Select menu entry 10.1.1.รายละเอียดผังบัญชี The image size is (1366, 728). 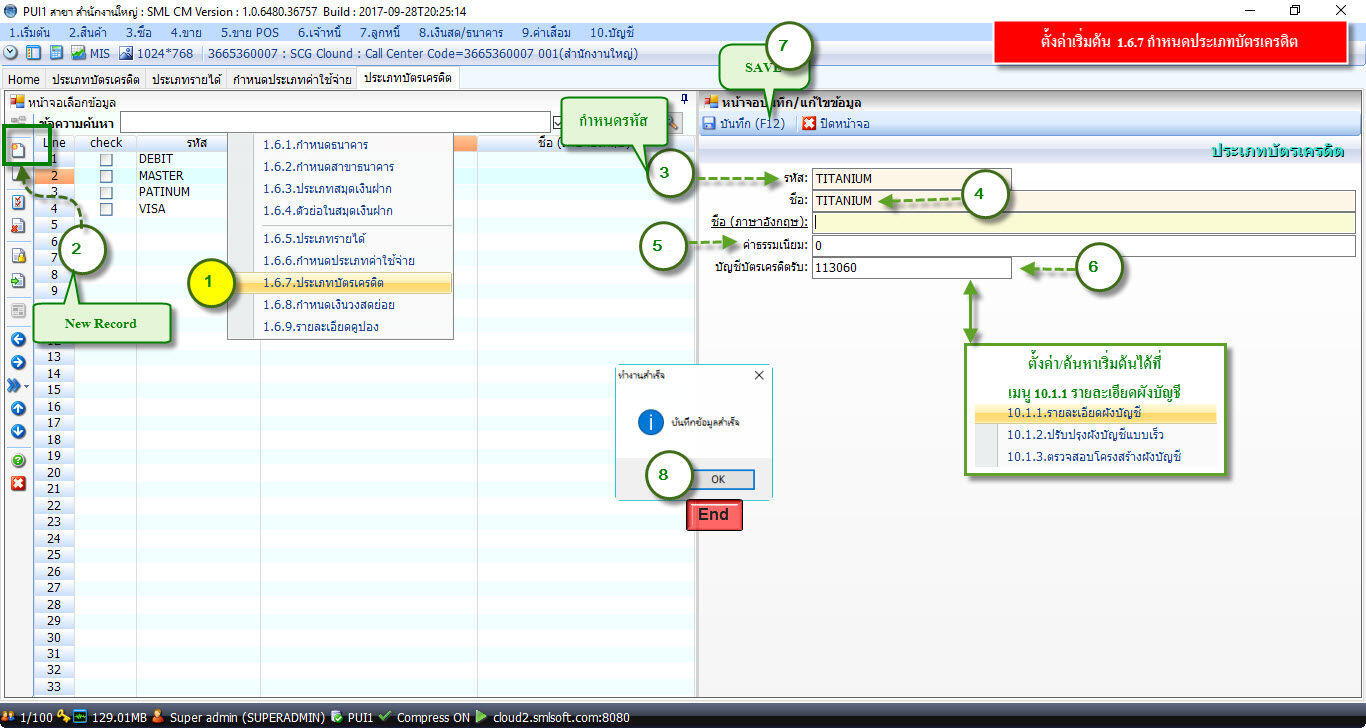1095,413
